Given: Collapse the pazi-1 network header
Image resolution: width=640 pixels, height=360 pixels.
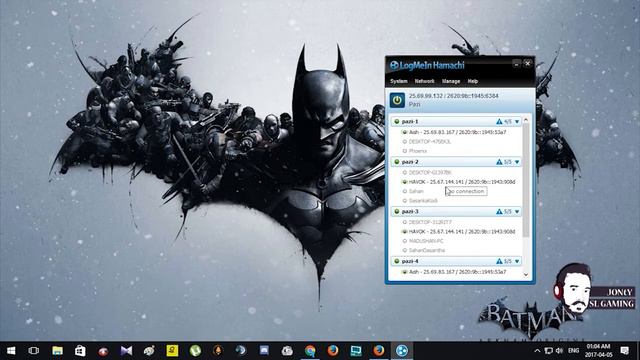Looking at the screenshot, I should click(x=456, y=122).
